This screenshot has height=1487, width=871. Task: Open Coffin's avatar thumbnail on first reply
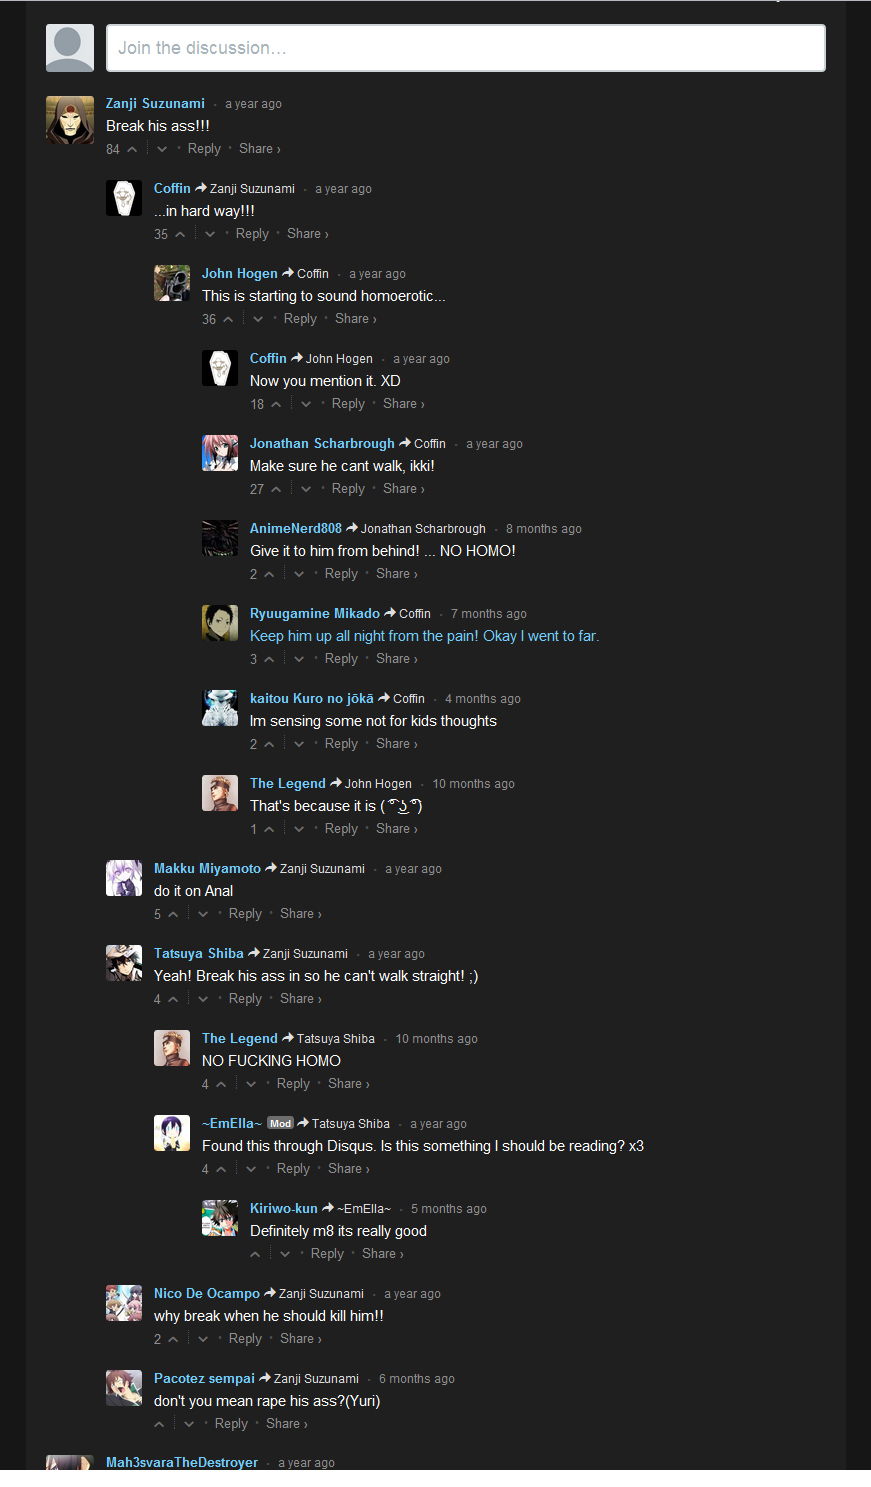pos(124,198)
